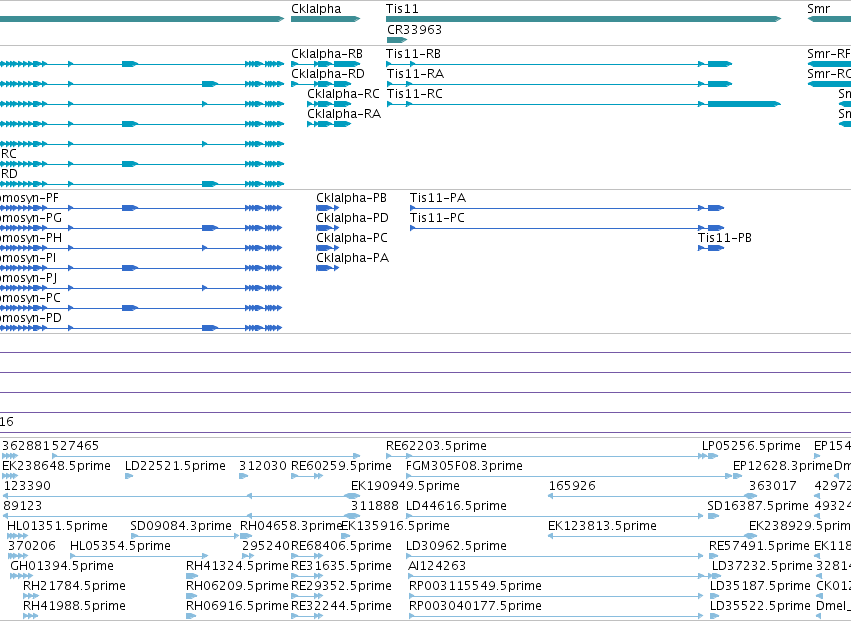Image resolution: width=851 pixels, height=621 pixels.
Task: Click EST RE31635.5prime
Action: point(307,576)
